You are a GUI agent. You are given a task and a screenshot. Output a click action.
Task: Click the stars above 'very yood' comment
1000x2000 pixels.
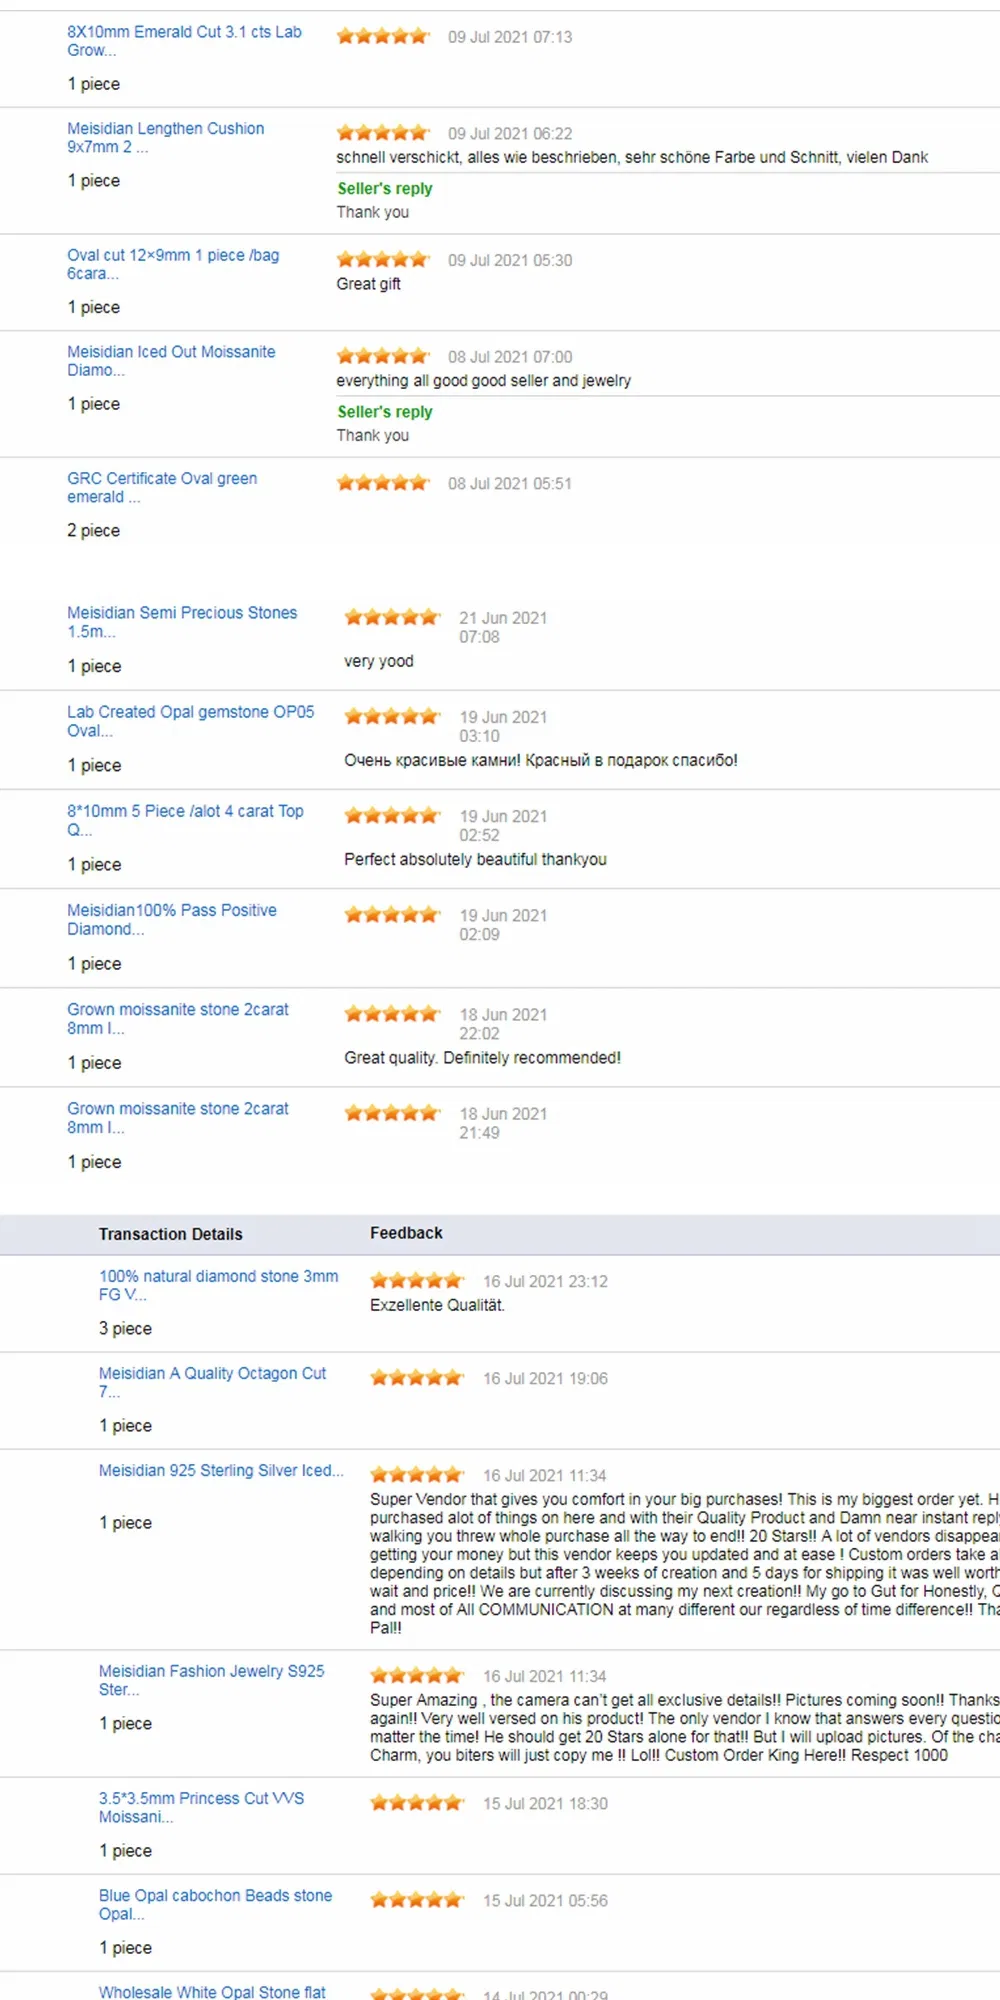tap(392, 618)
